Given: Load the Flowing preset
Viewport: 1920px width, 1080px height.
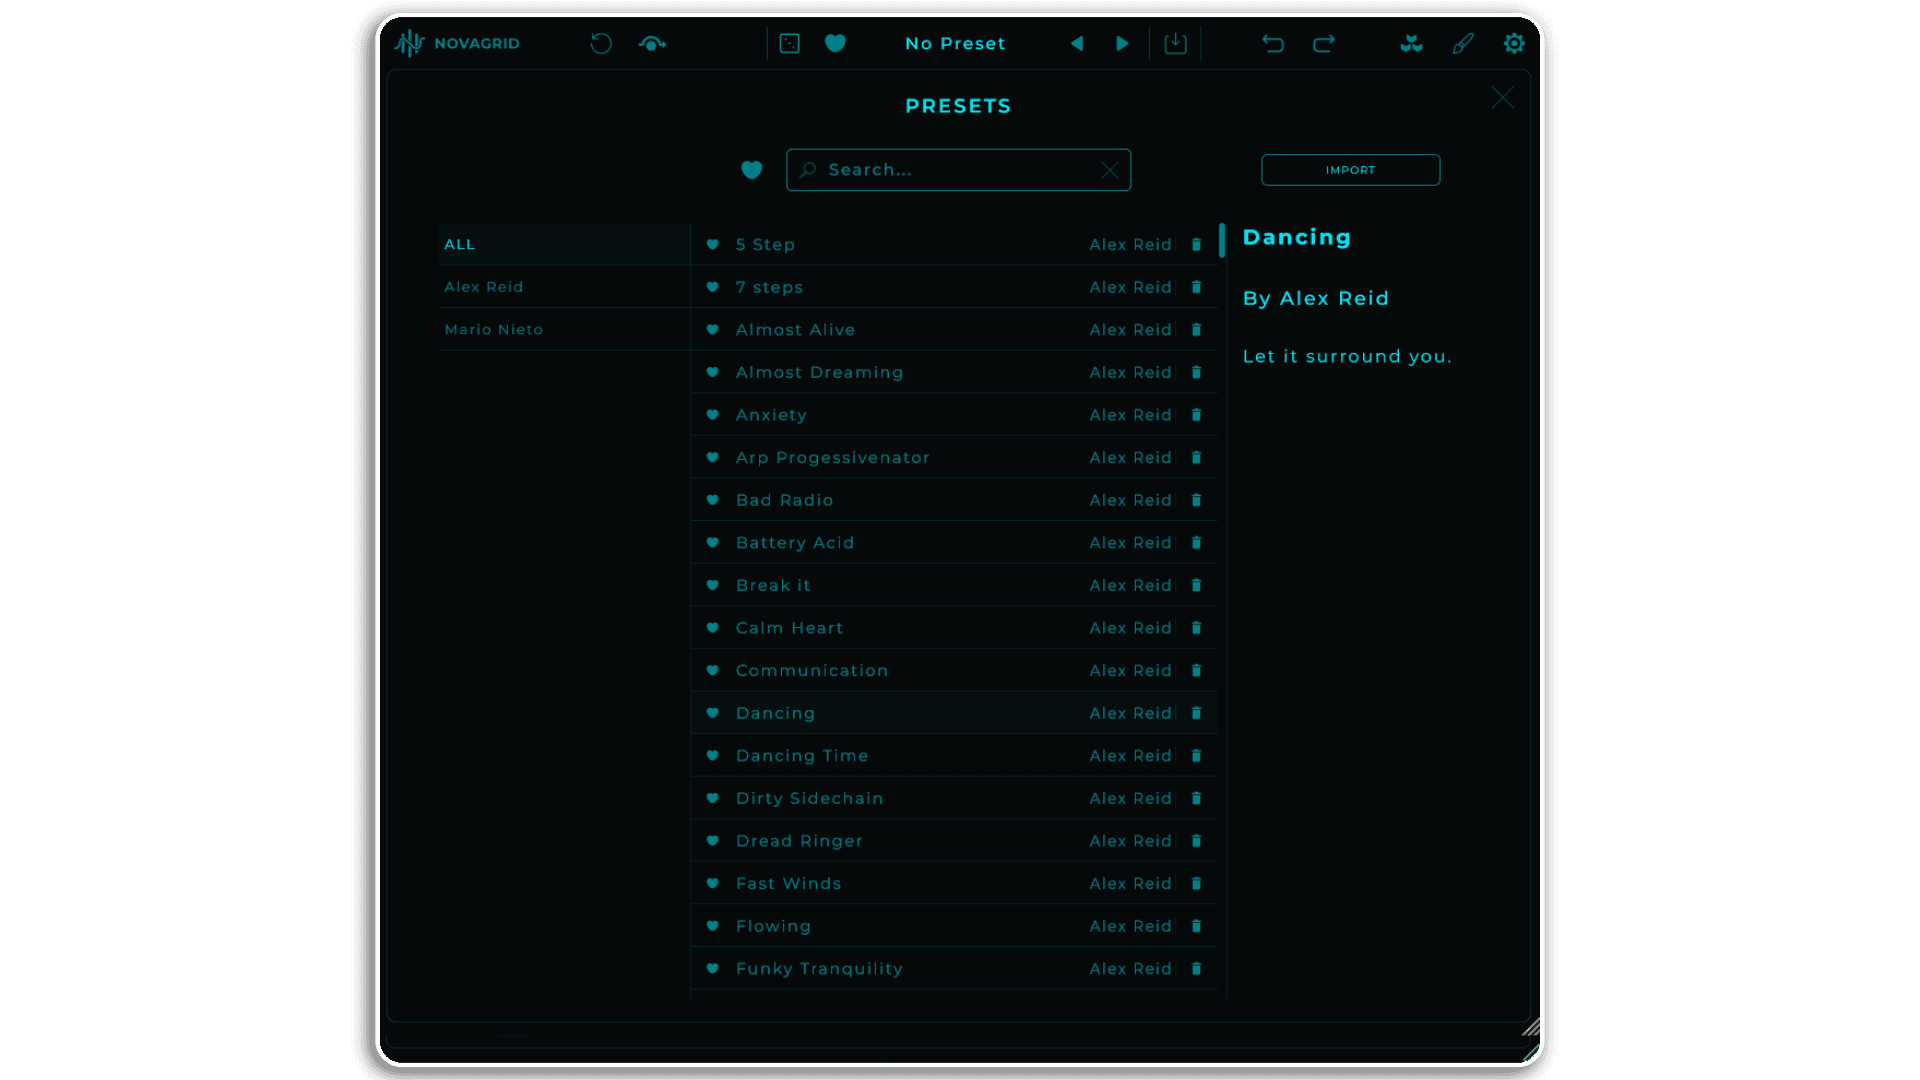Looking at the screenshot, I should coord(954,926).
